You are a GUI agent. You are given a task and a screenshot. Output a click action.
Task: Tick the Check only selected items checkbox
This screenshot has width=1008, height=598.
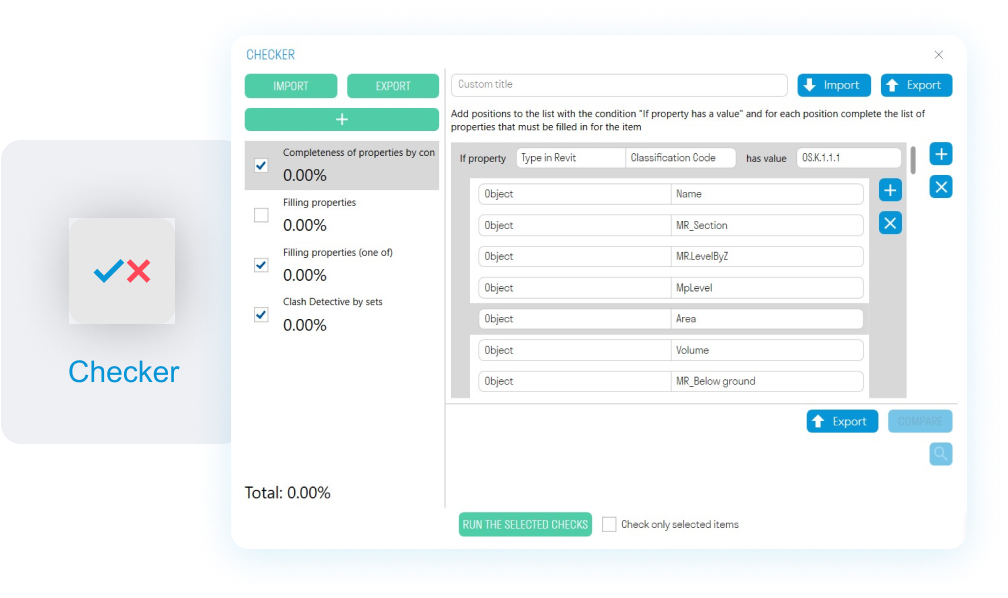pos(609,524)
